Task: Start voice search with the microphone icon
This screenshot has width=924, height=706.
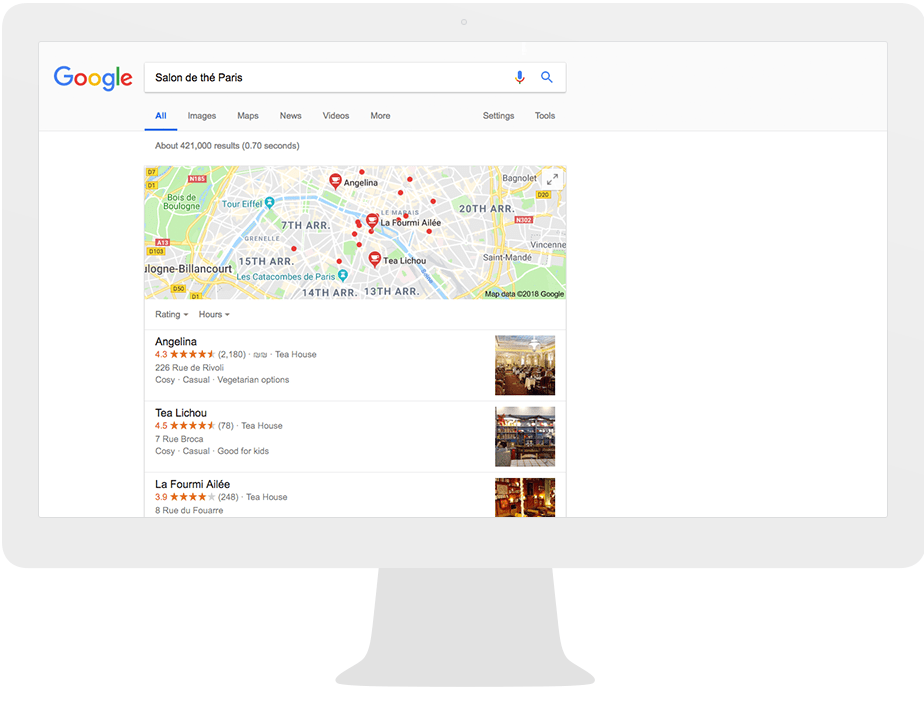Action: click(519, 77)
